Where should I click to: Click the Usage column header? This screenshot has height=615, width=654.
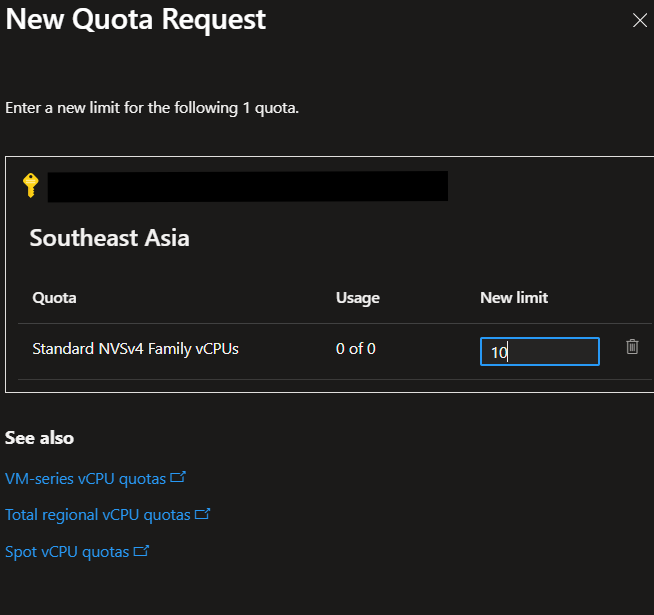[357, 297]
